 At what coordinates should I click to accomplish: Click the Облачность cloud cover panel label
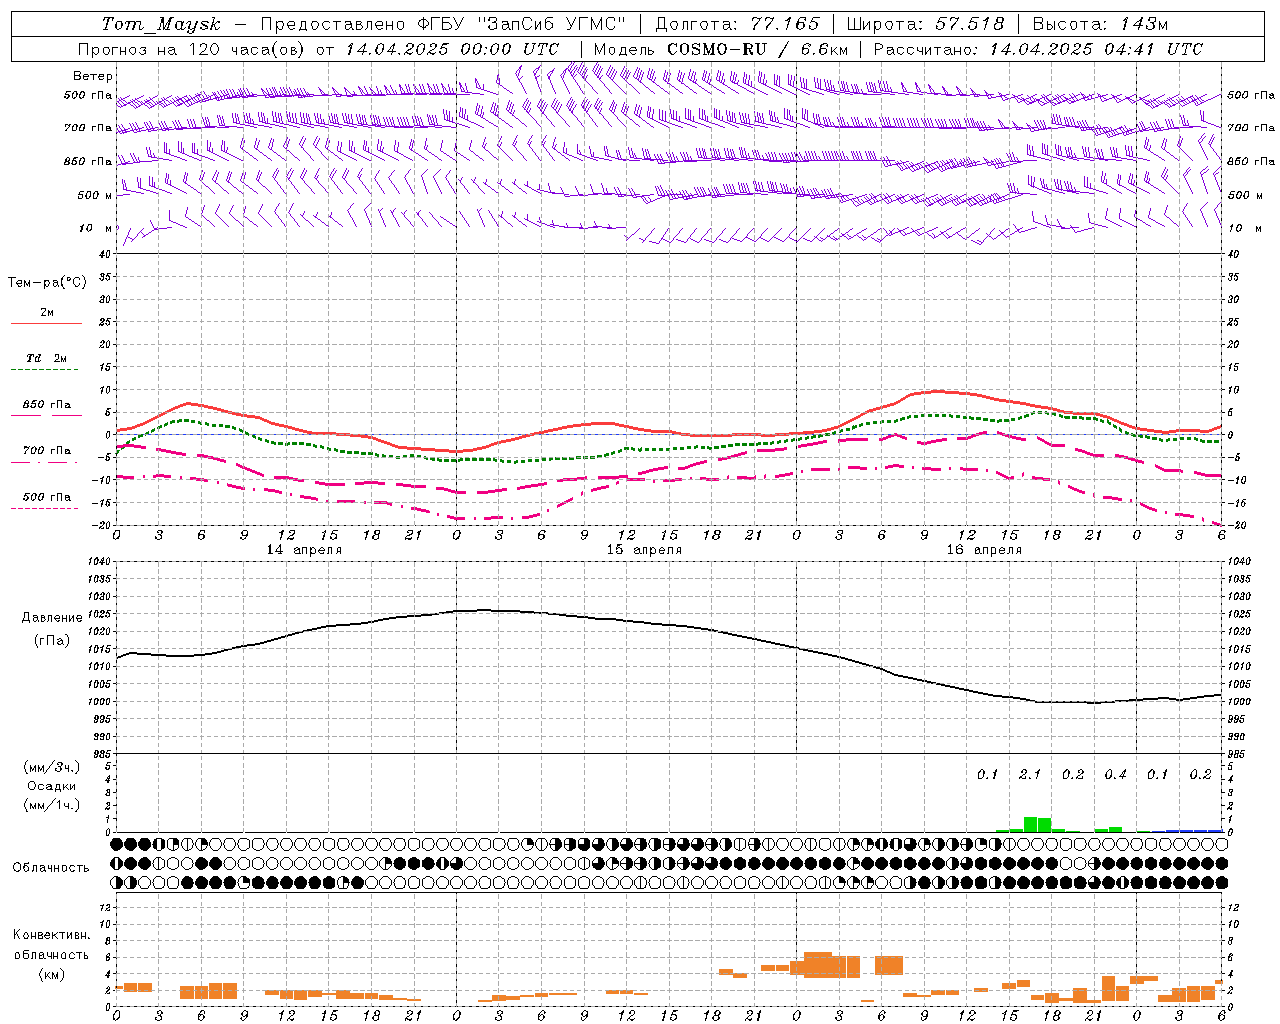coord(51,868)
